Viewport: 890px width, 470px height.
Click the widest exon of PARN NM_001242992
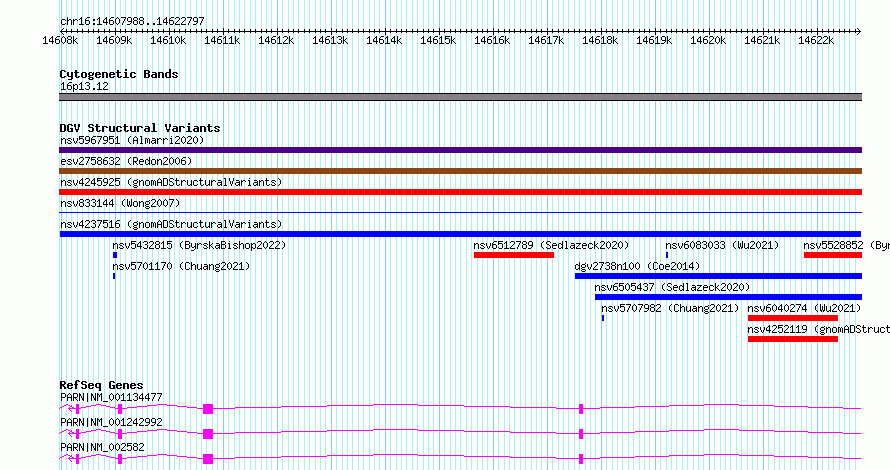208,434
